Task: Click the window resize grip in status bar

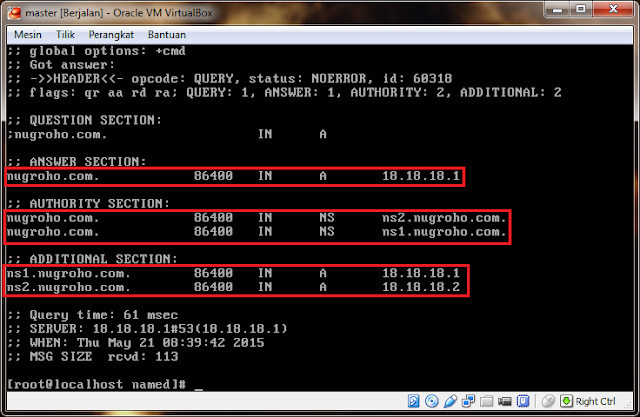Action: pos(628,406)
